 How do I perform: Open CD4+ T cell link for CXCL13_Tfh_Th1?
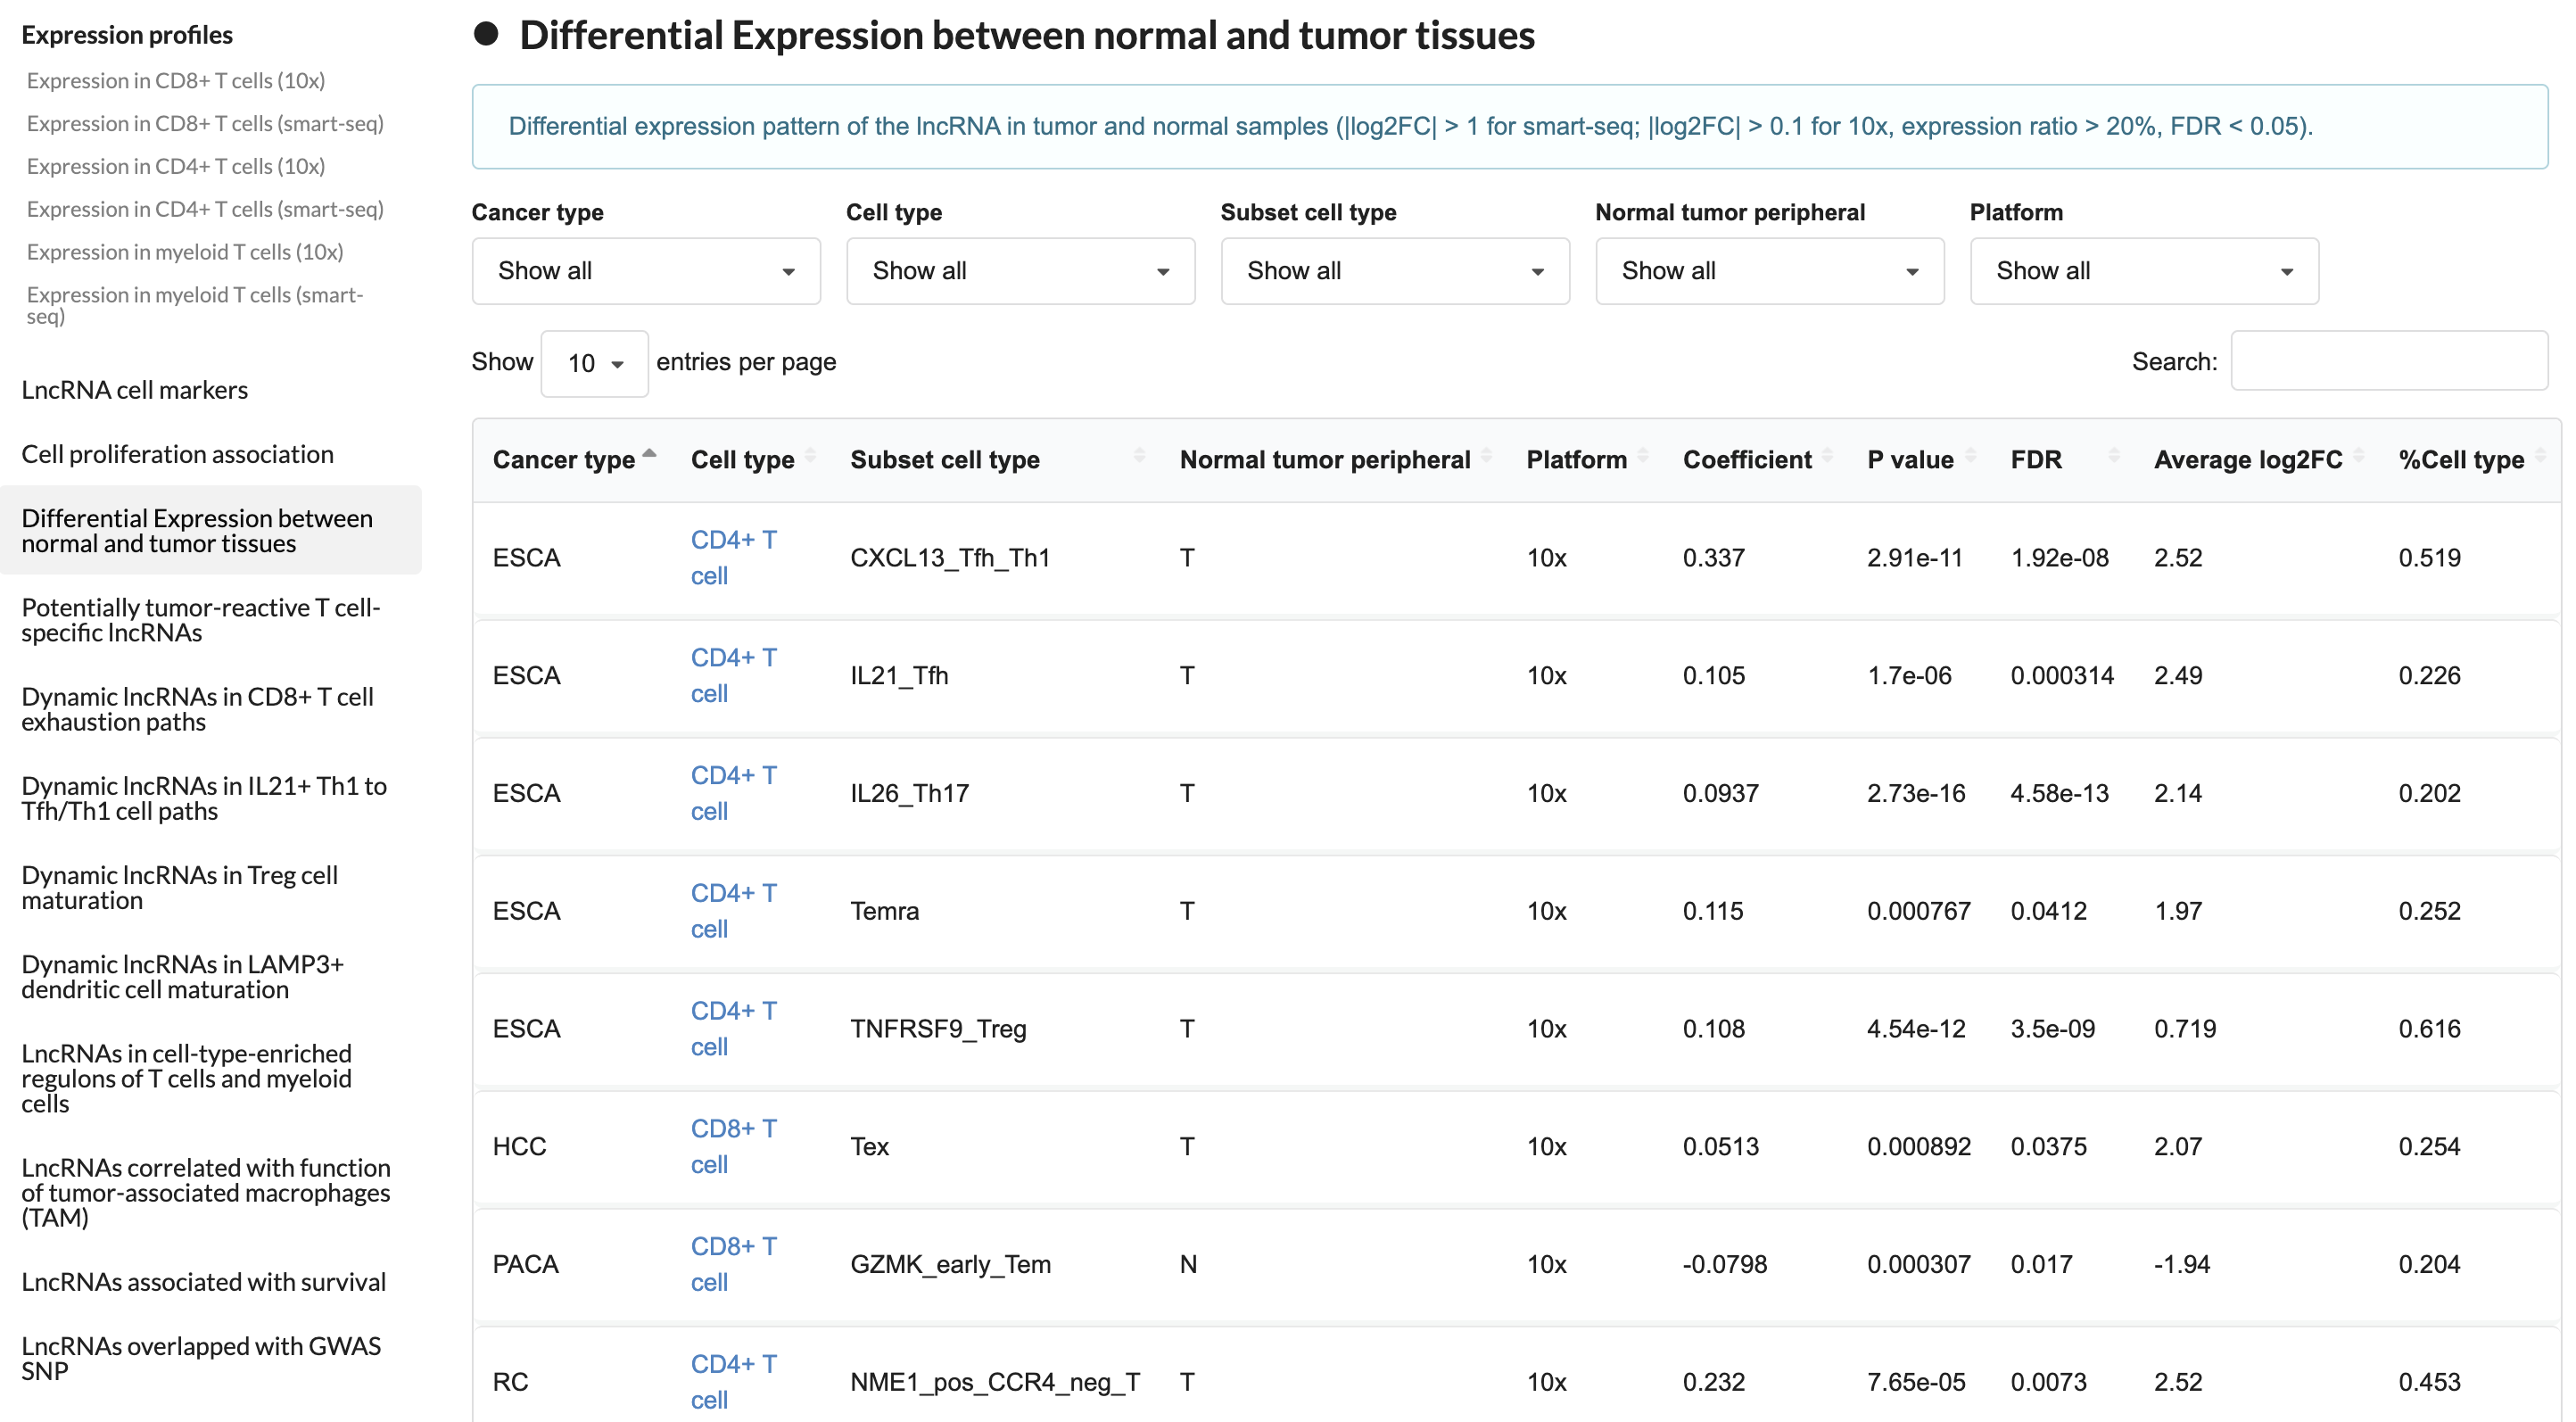734,558
